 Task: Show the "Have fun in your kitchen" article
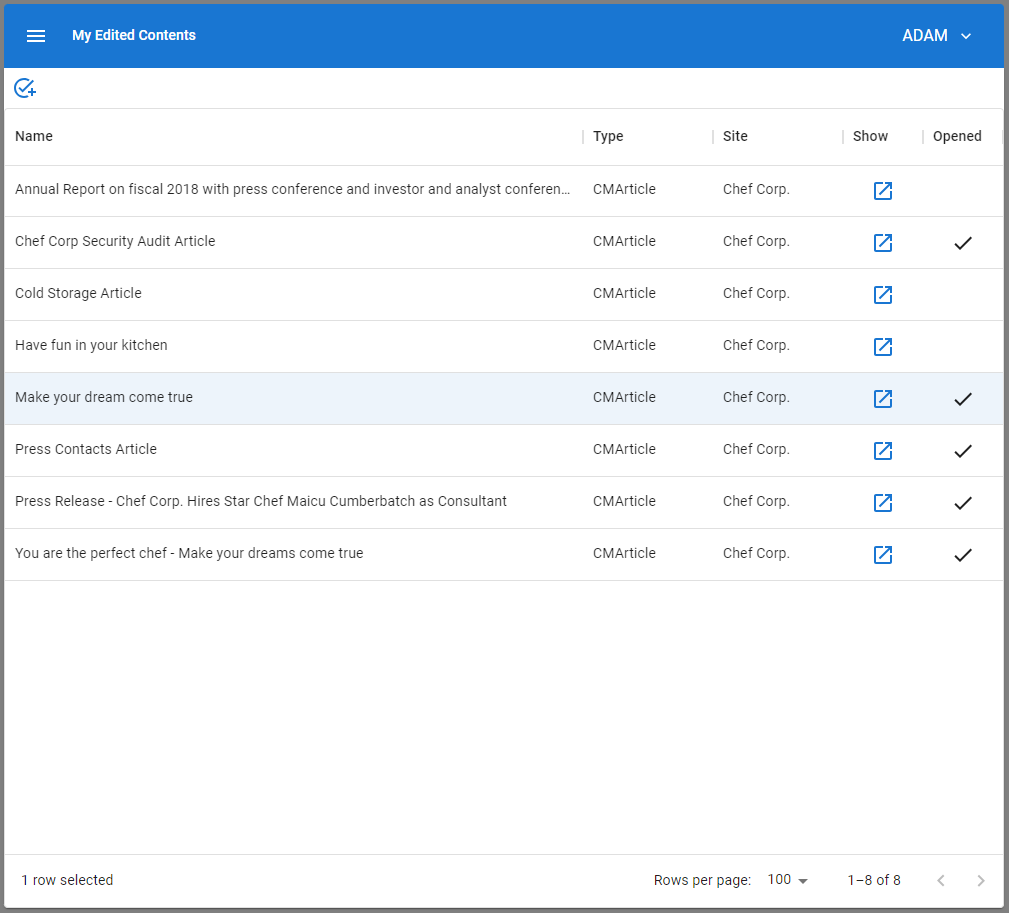(883, 346)
